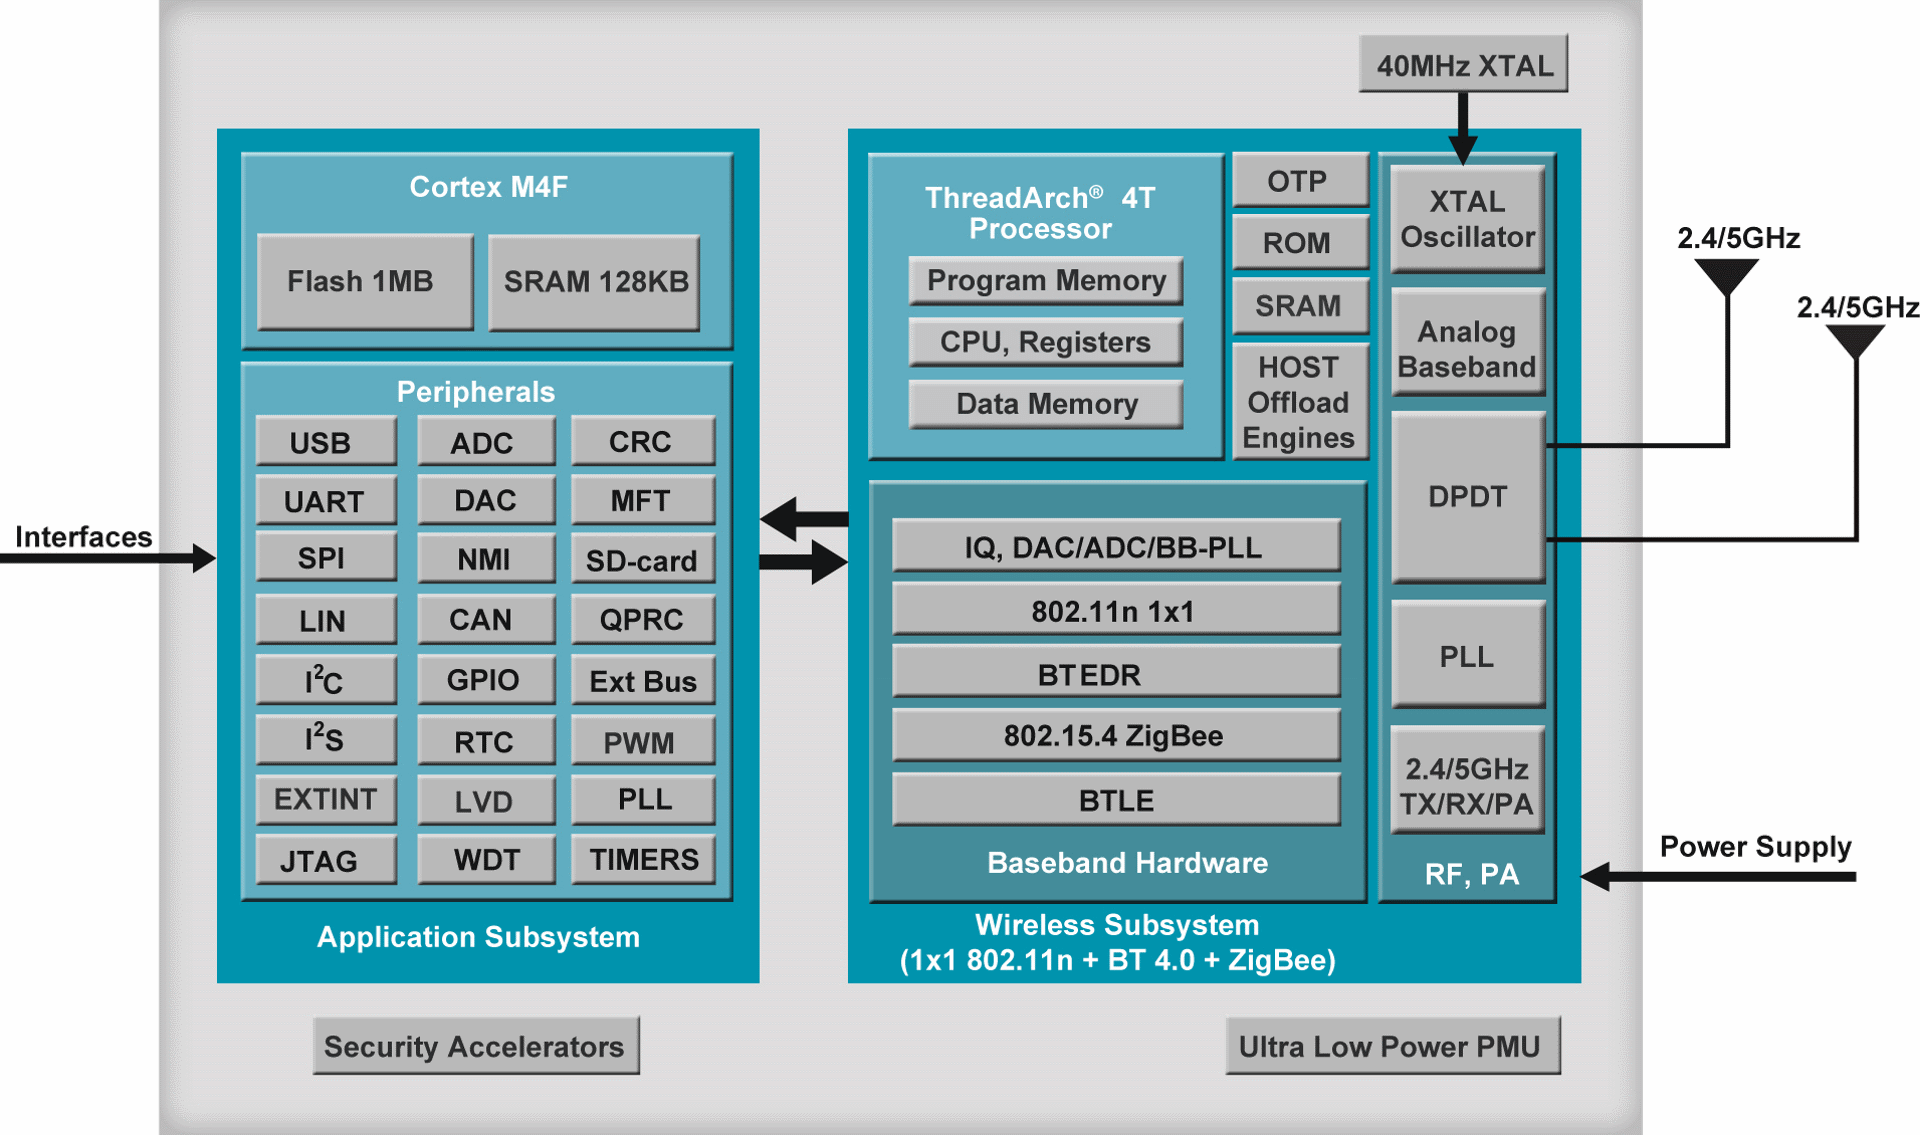Click the Ext Bus peripheral box
Image resolution: width=1920 pixels, height=1135 pixels.
643,681
